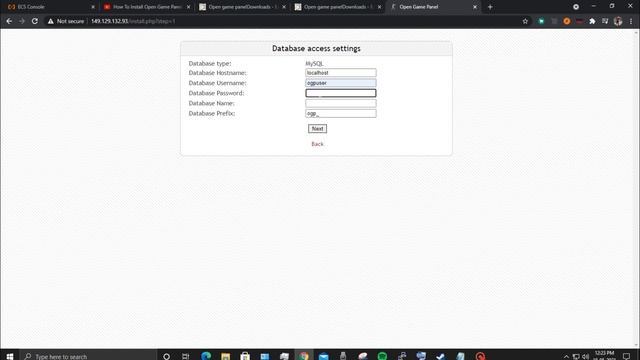Open Cortana from the taskbar
640x360 pixels.
tap(166, 356)
